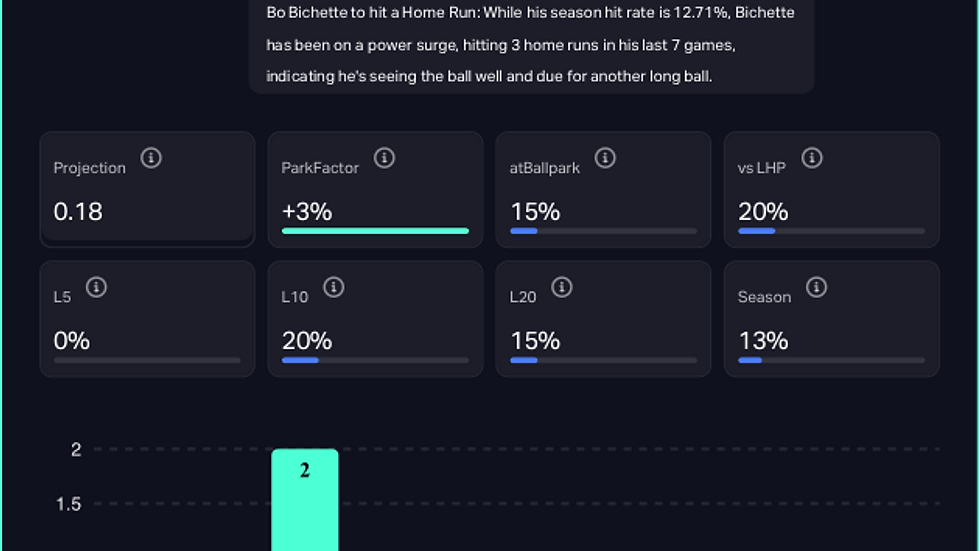Click the Bo Bichette Home Run description text

[530, 45]
